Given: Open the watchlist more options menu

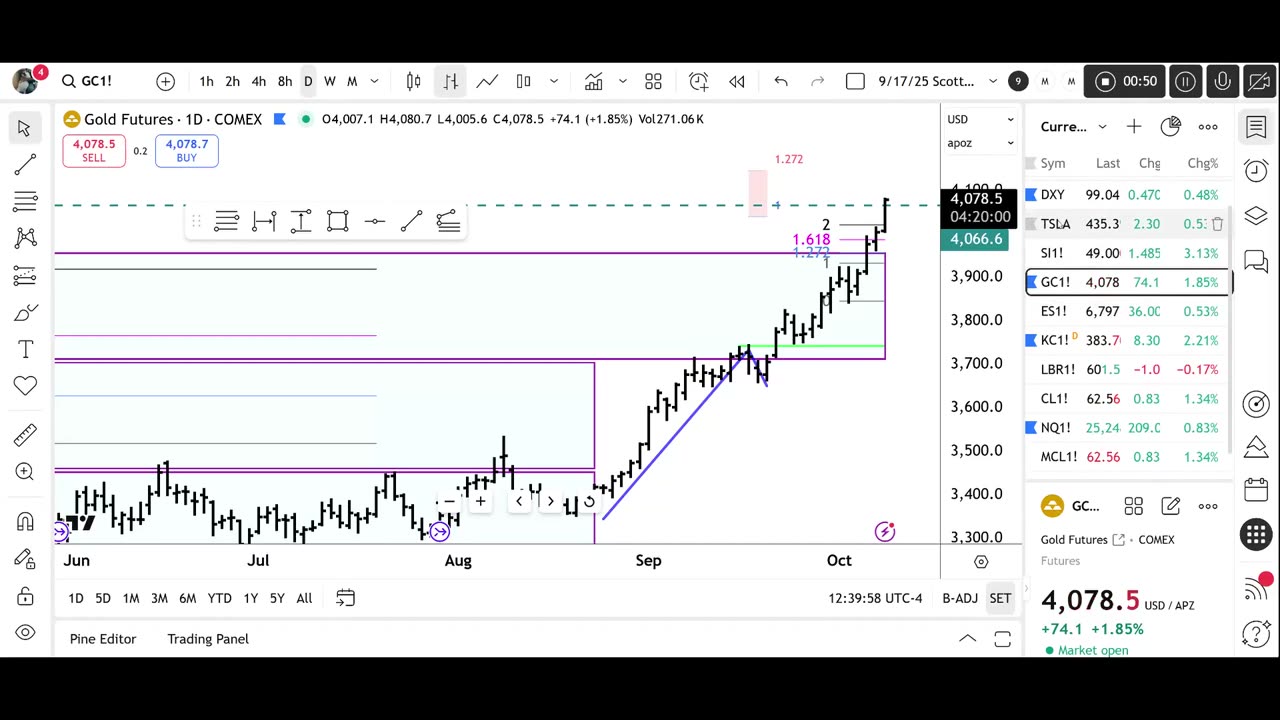Looking at the screenshot, I should point(1208,127).
